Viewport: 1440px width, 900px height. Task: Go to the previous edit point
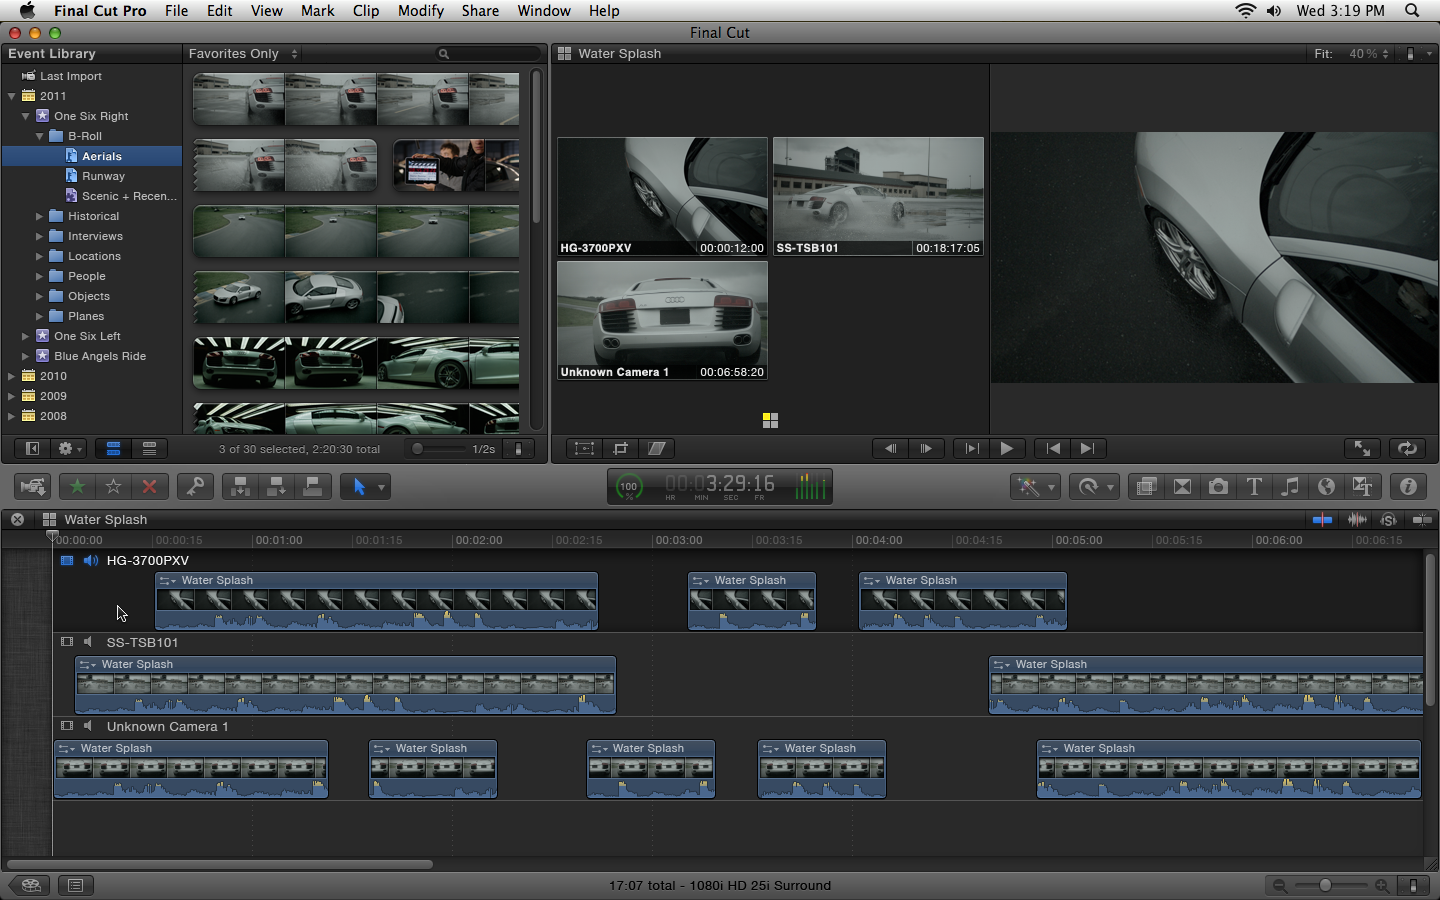tap(1052, 449)
